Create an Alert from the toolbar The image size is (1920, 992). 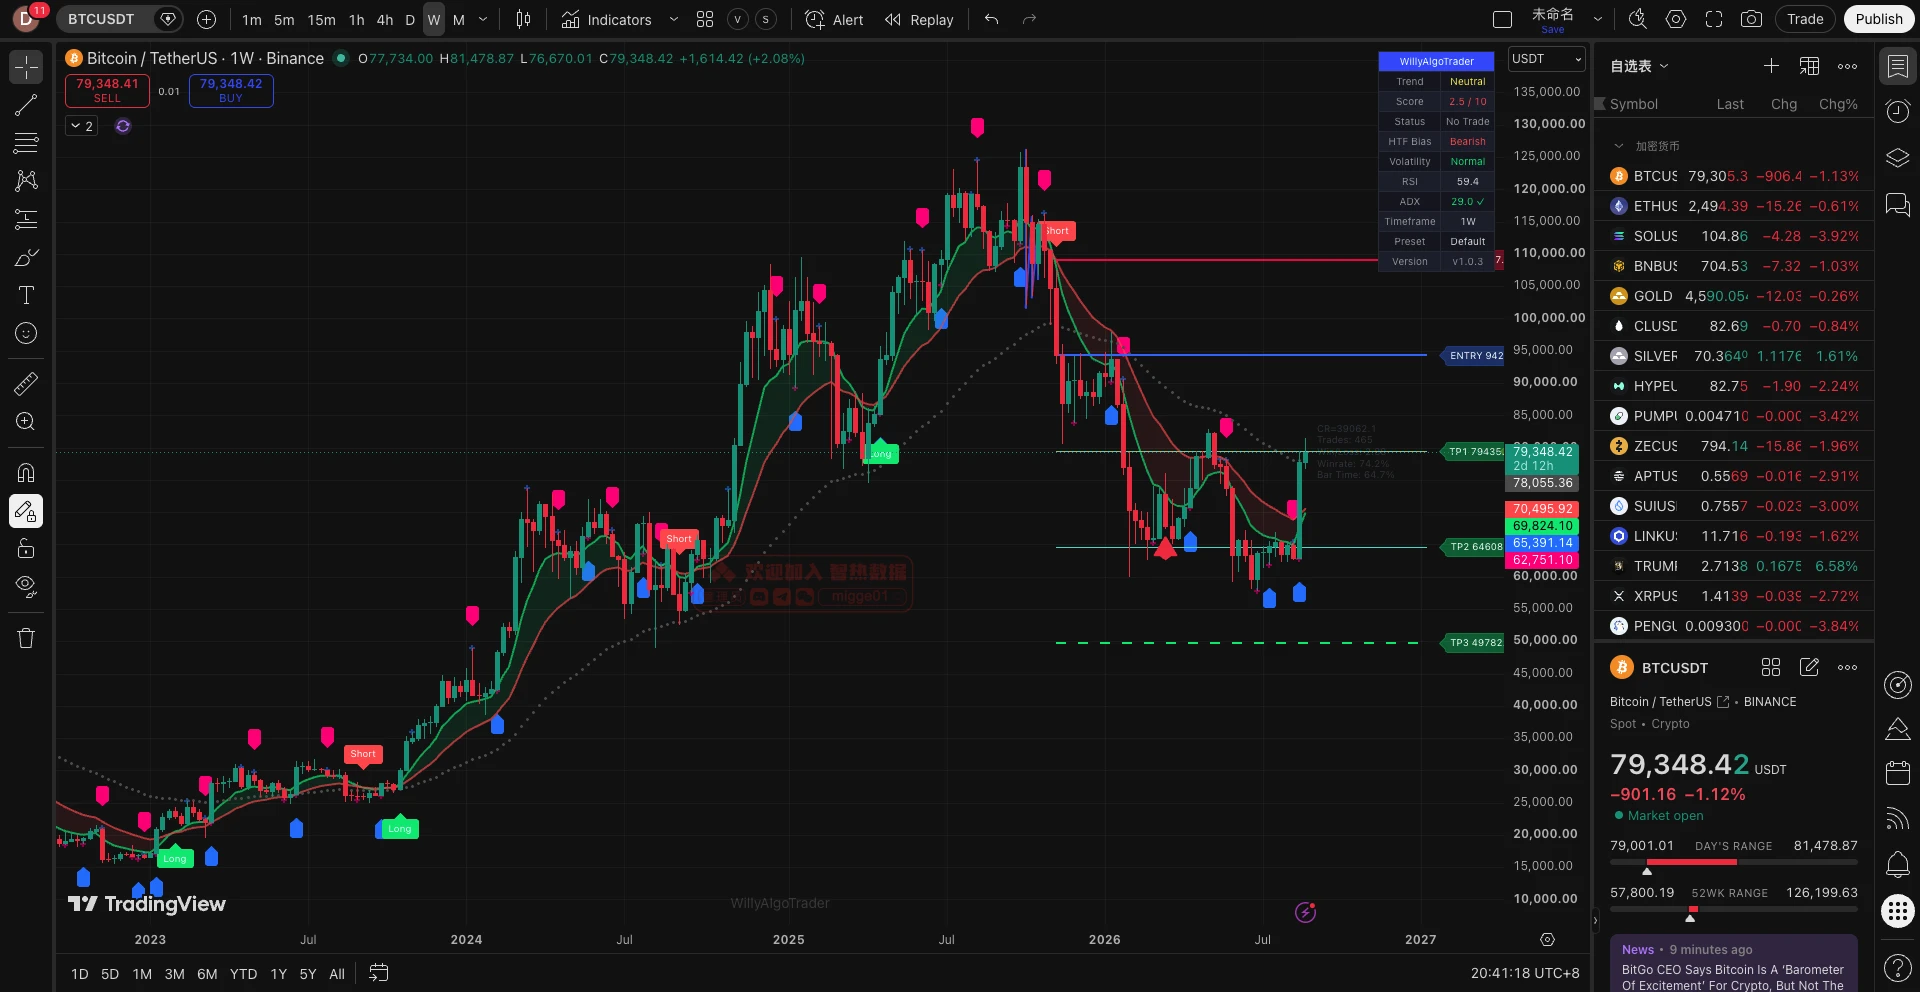(x=834, y=19)
